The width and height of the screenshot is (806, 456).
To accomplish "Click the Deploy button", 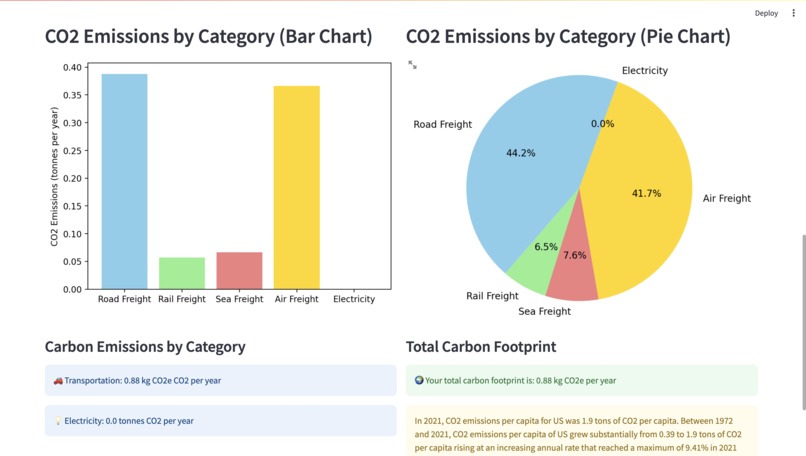I will pyautogui.click(x=766, y=13).
